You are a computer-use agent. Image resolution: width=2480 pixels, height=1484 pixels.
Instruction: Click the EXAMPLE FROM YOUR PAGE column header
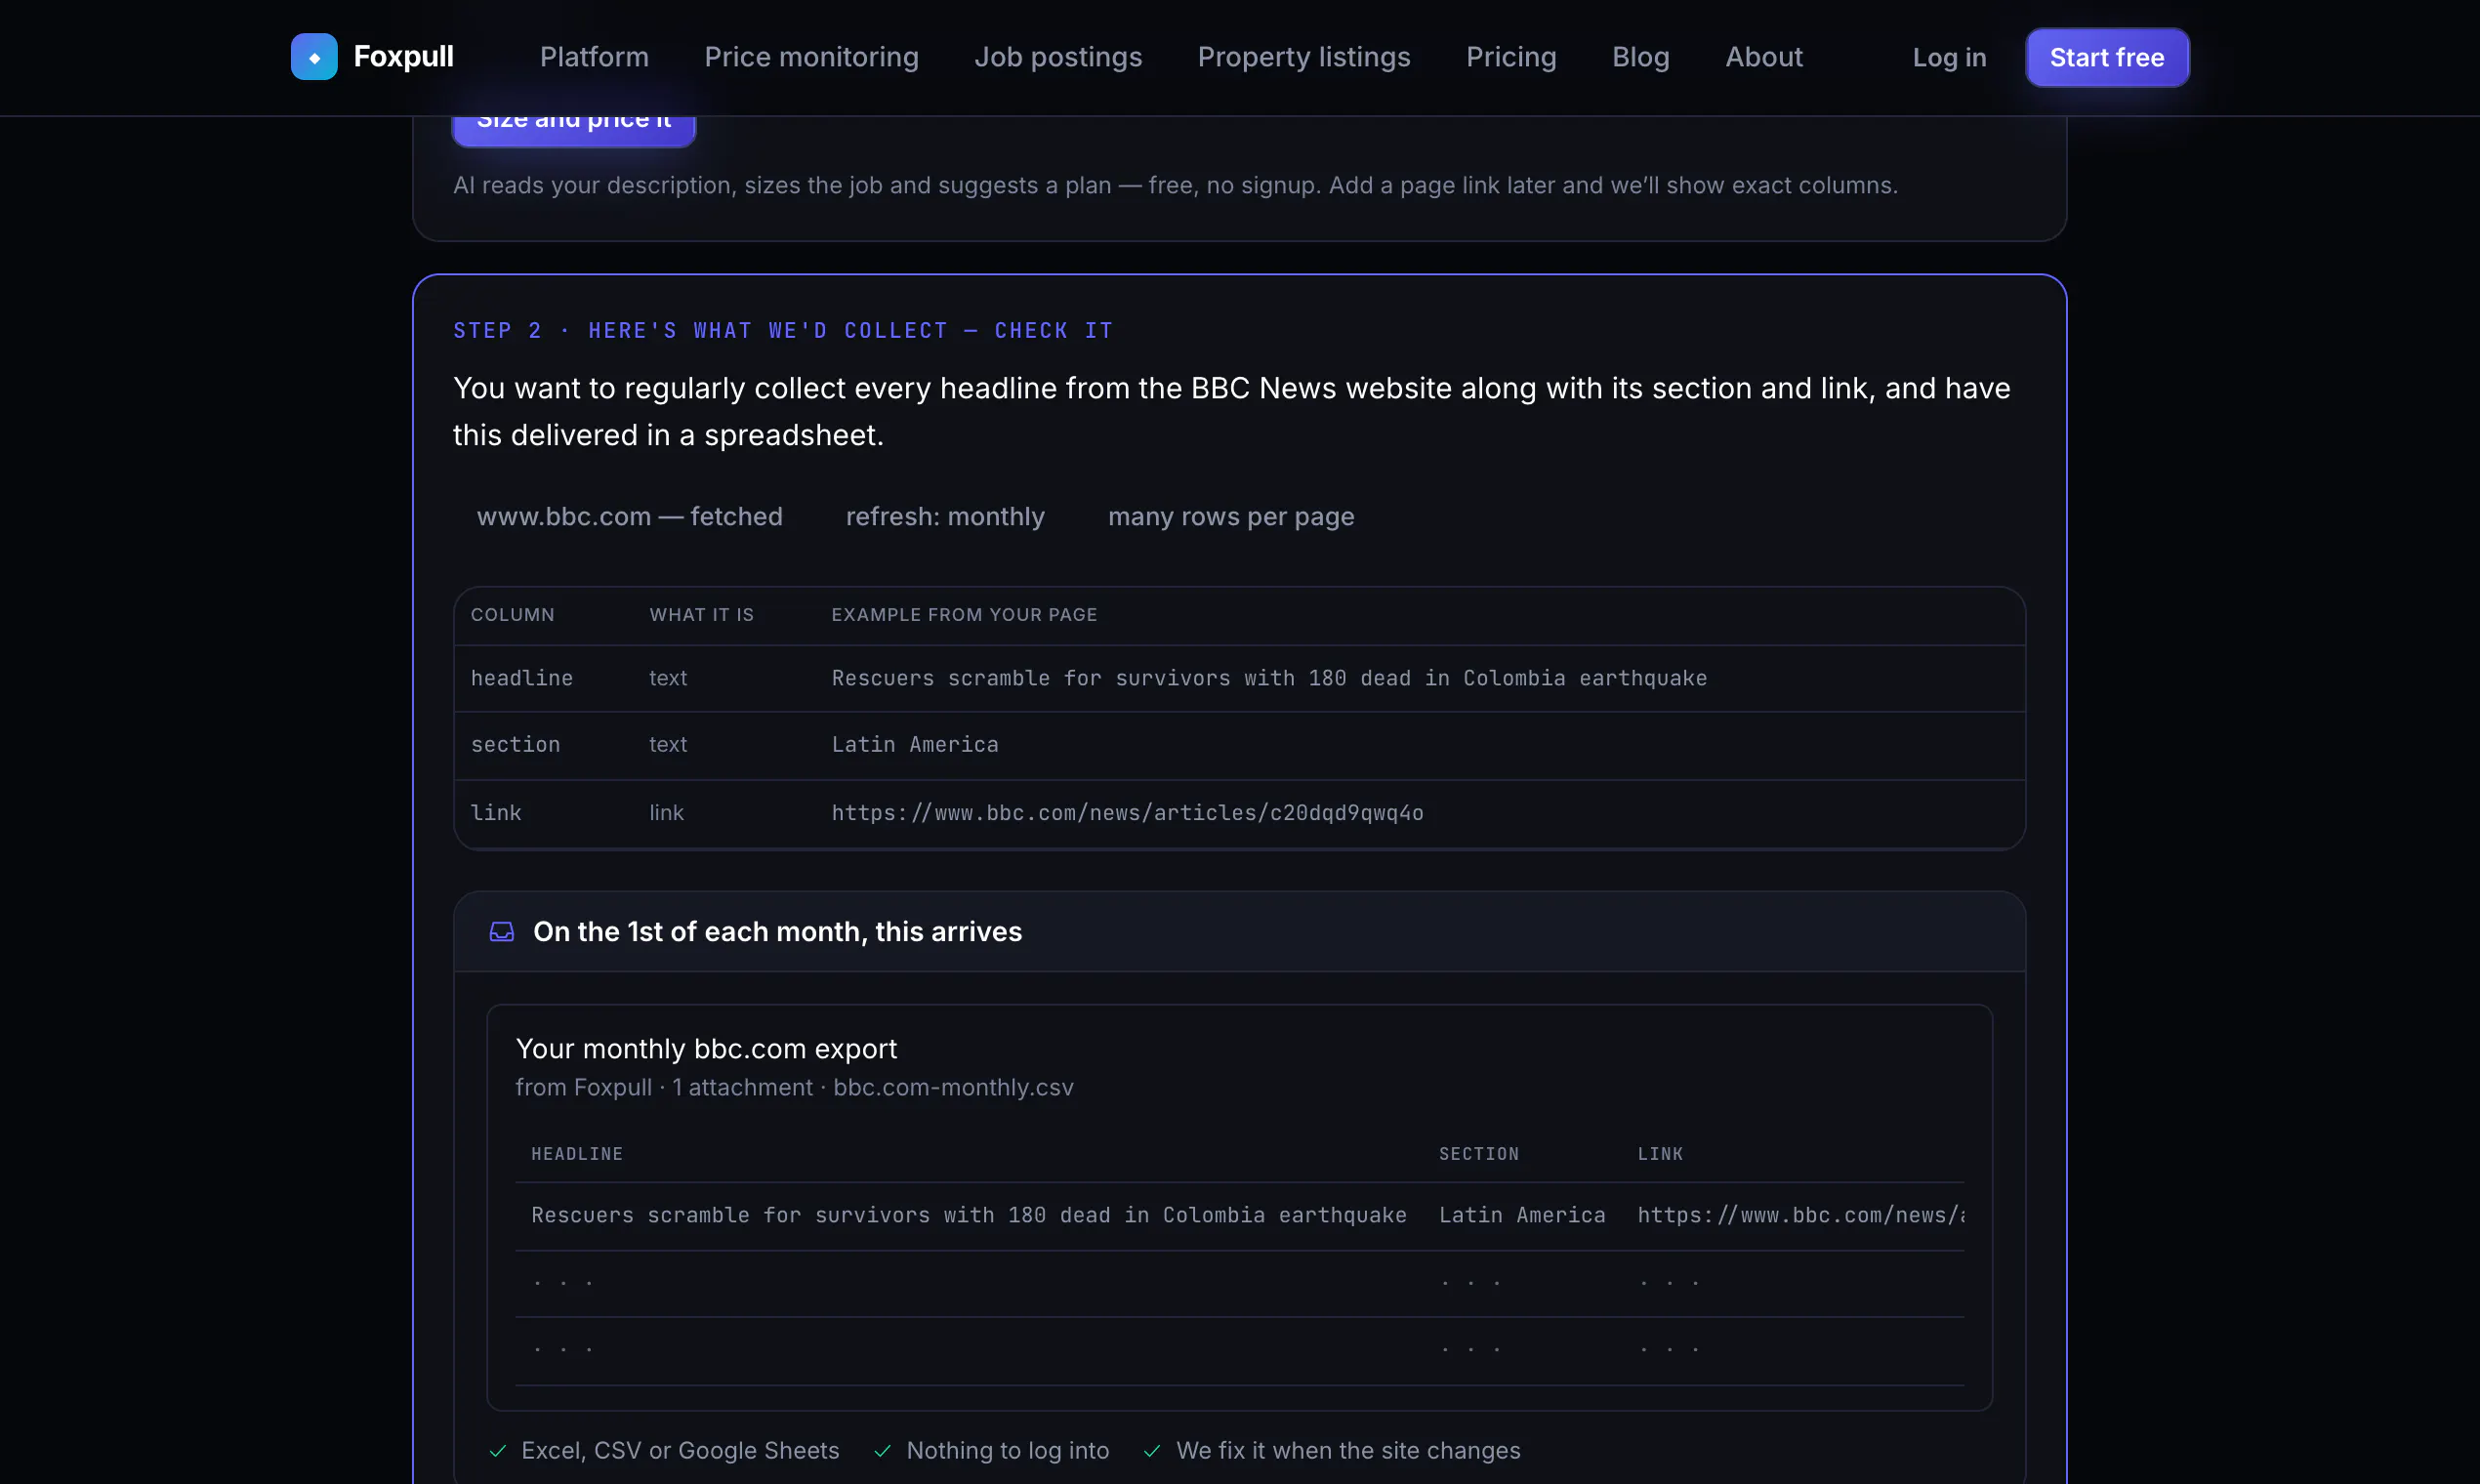964,615
